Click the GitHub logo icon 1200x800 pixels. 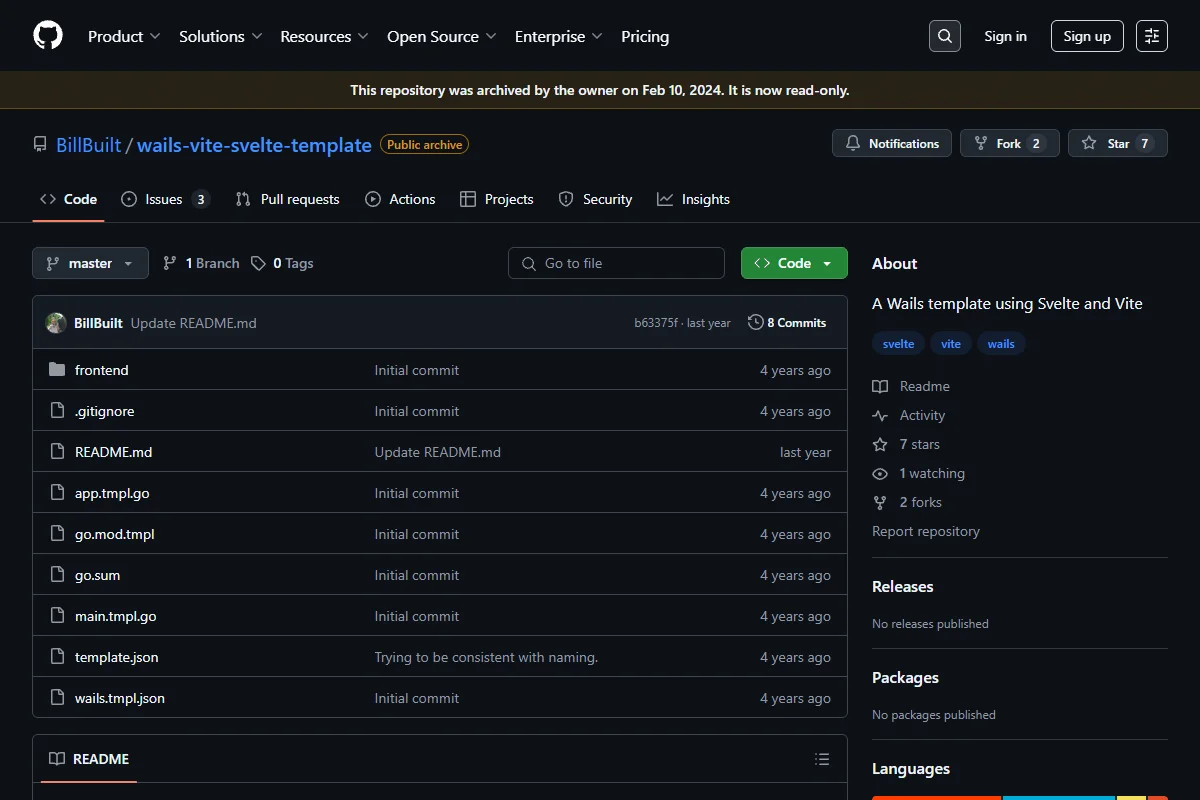(x=48, y=36)
